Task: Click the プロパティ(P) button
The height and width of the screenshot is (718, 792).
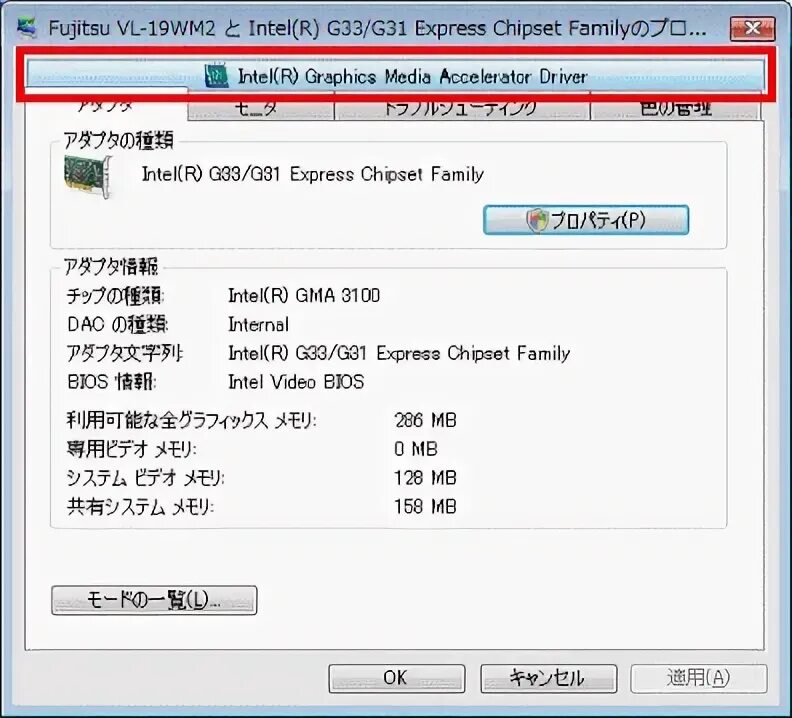Action: [586, 220]
